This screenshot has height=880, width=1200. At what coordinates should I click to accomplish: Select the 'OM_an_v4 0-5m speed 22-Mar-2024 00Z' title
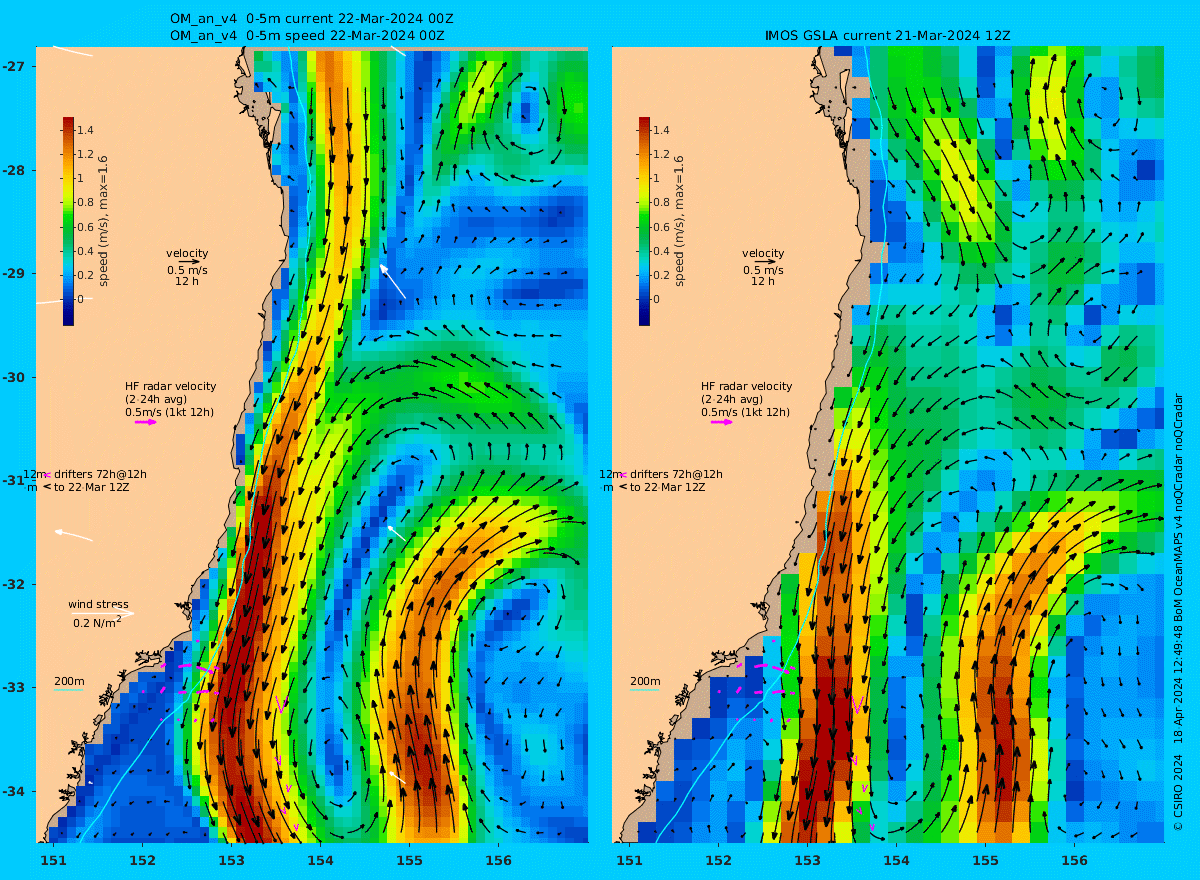click(x=307, y=36)
